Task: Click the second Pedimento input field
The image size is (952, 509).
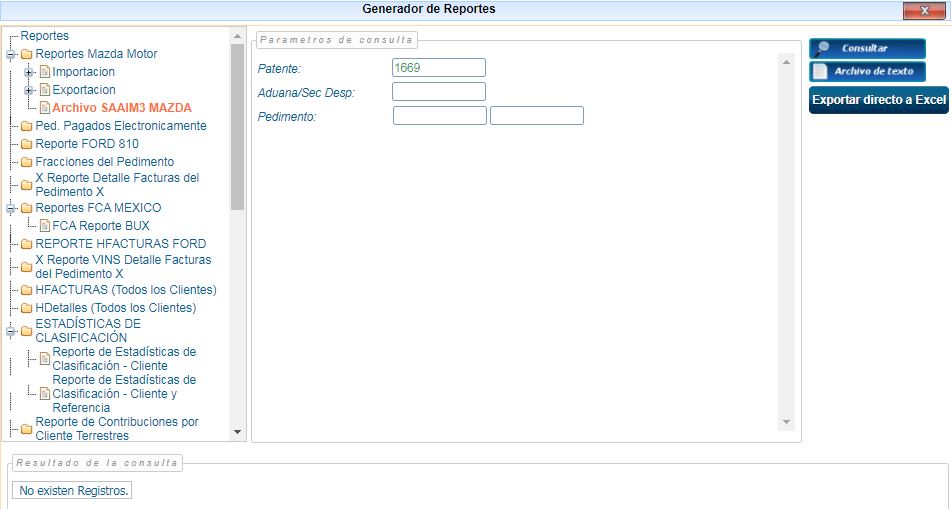Action: tap(537, 115)
